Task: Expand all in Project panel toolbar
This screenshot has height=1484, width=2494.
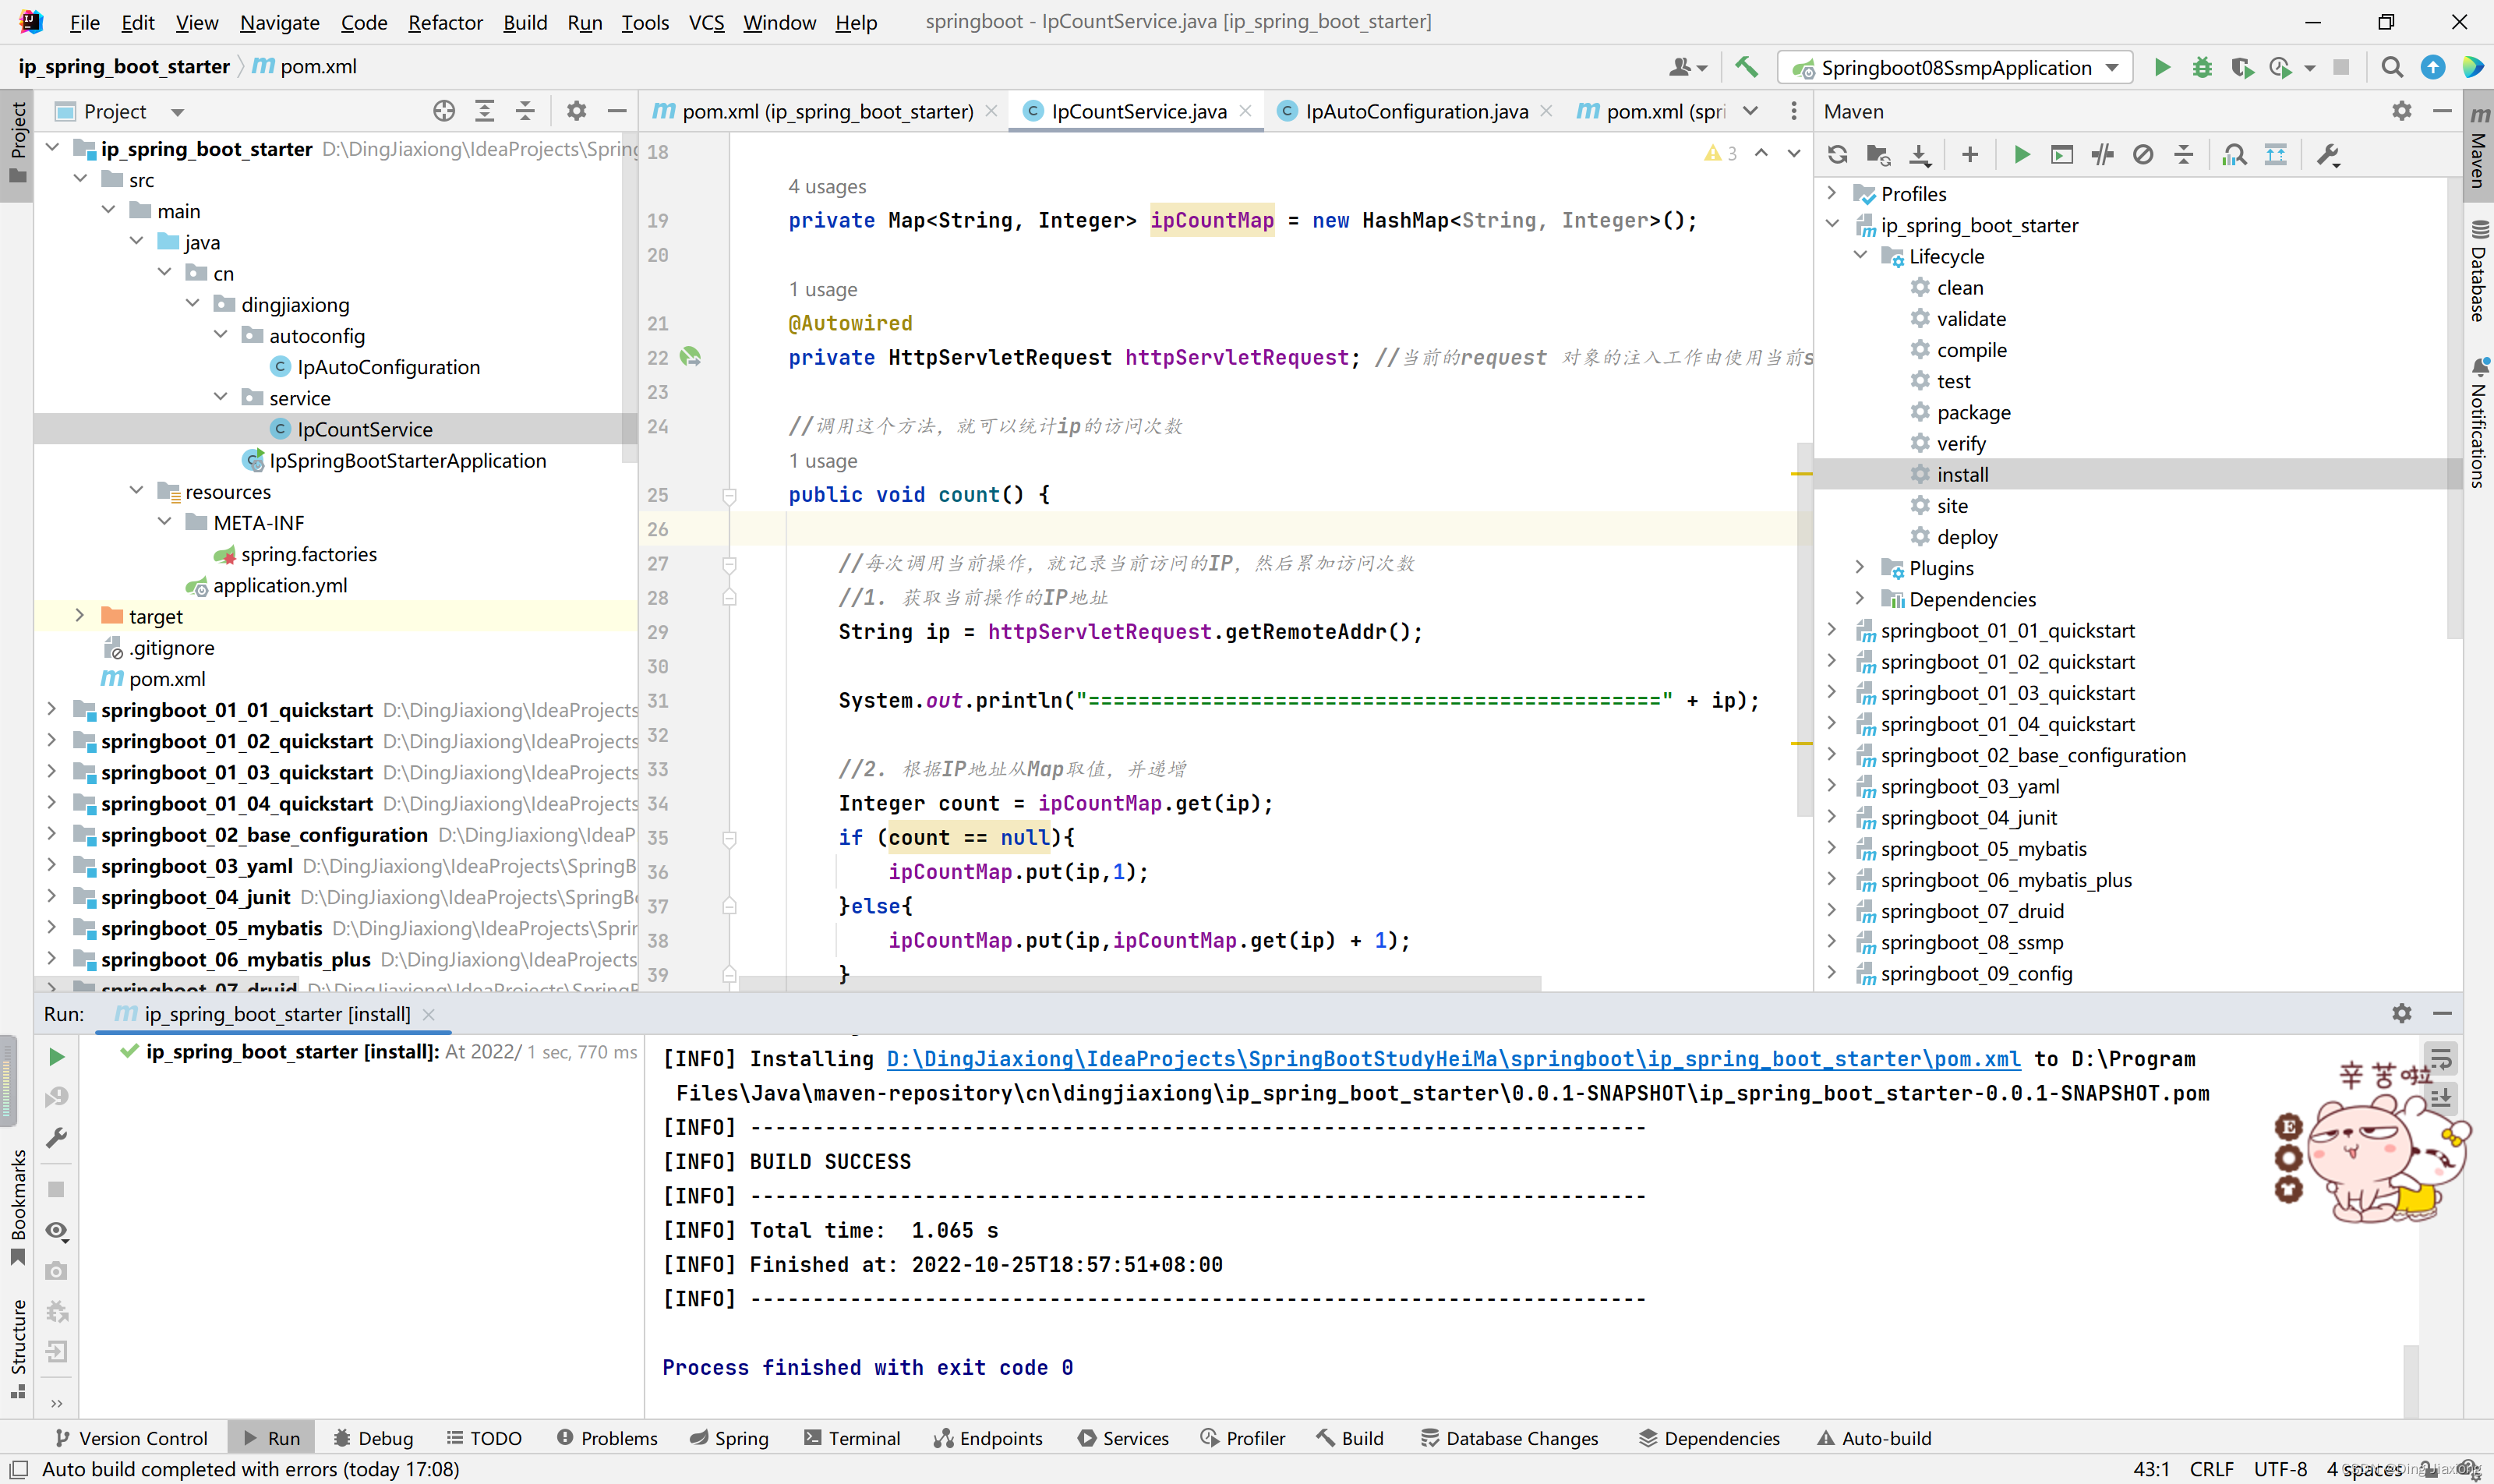Action: coord(485,111)
